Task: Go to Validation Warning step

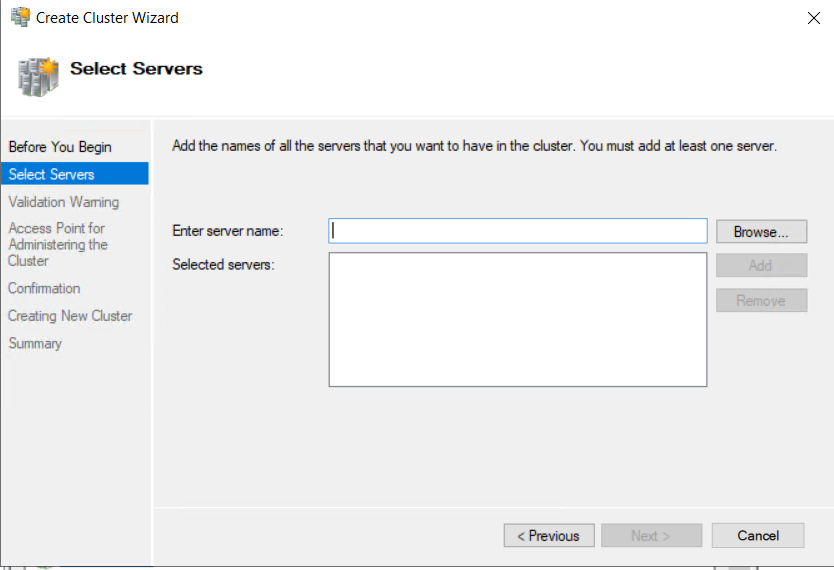Action: pos(64,202)
